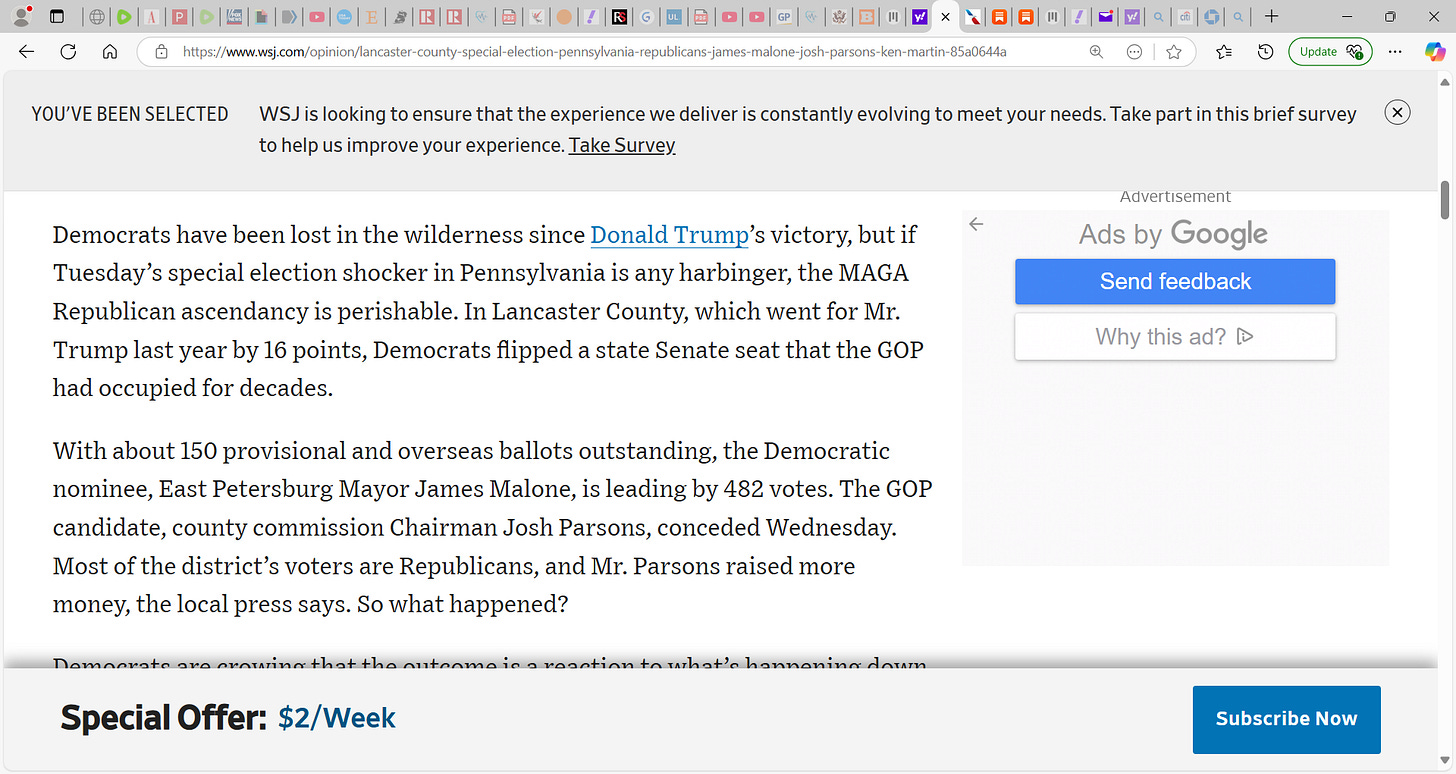1456x774 pixels.
Task: View site information beside the URL
Action: (x=160, y=52)
